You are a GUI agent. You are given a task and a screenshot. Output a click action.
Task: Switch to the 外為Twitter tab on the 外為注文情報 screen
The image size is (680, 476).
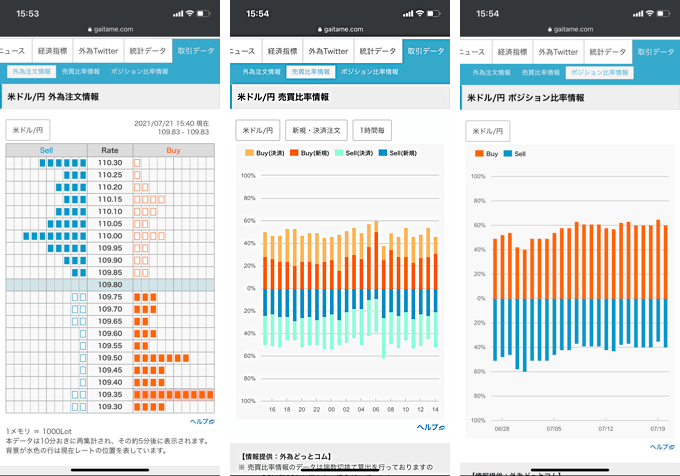(98, 51)
